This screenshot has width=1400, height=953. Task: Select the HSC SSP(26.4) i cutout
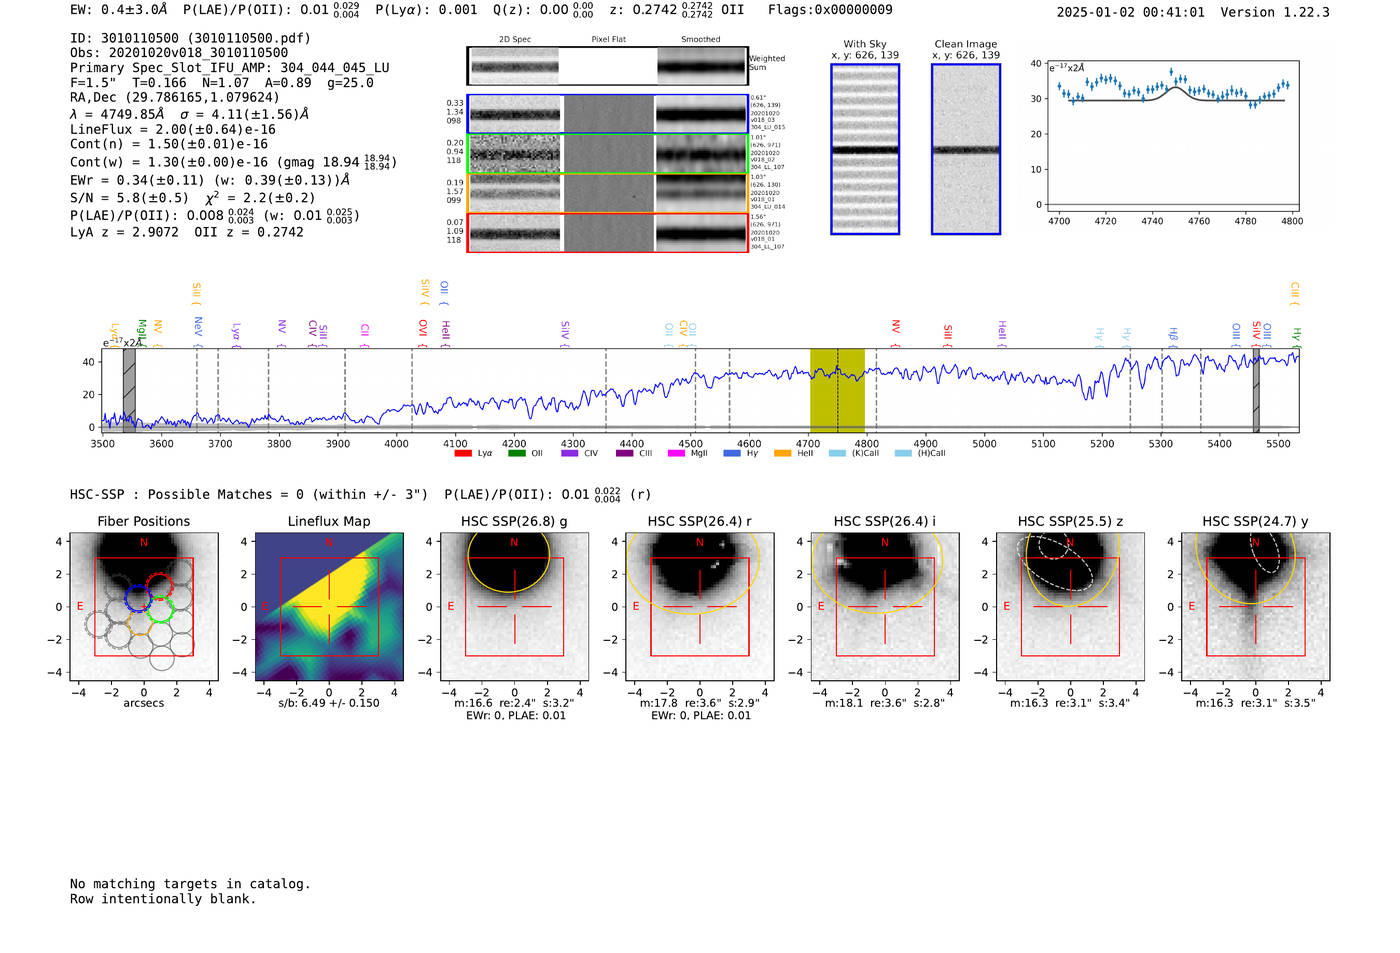885,607
